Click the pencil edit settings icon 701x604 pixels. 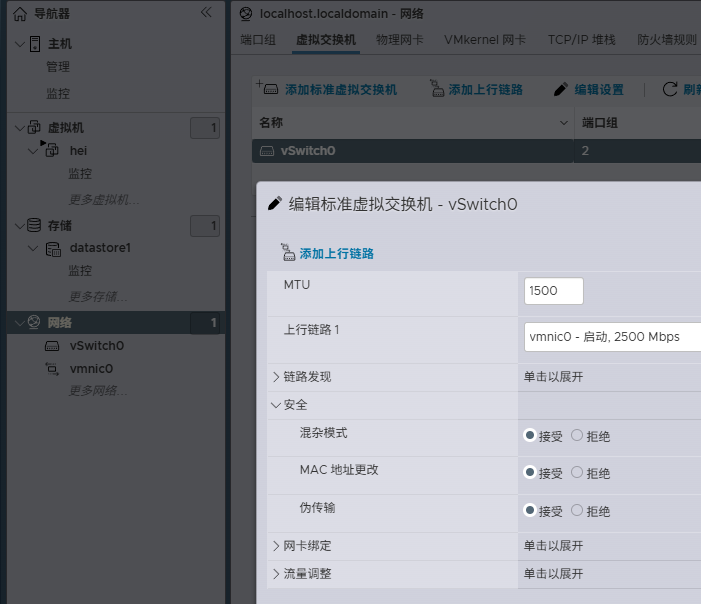561,90
